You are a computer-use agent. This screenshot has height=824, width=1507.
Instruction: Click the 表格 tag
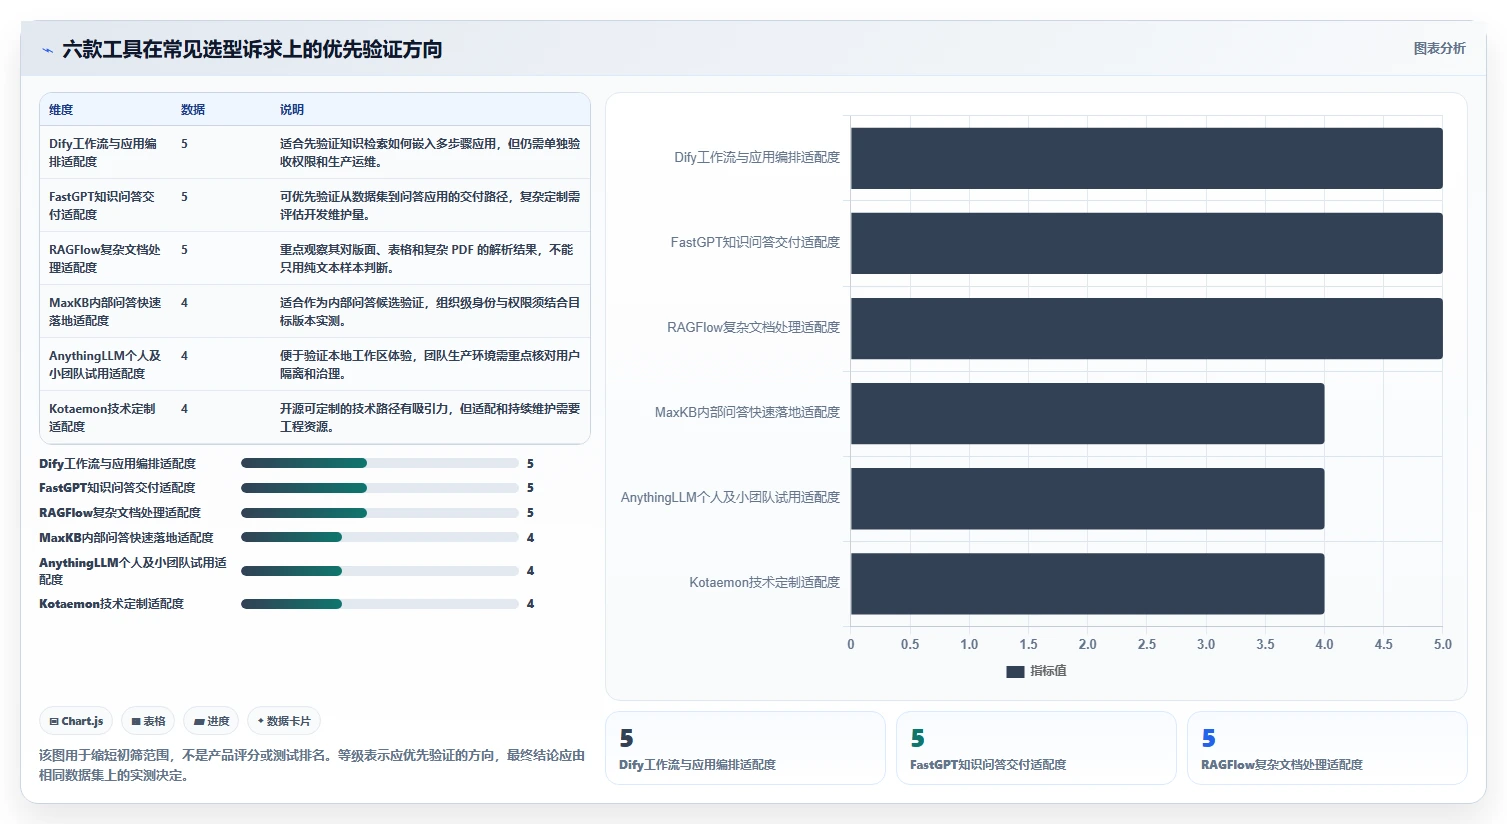148,721
